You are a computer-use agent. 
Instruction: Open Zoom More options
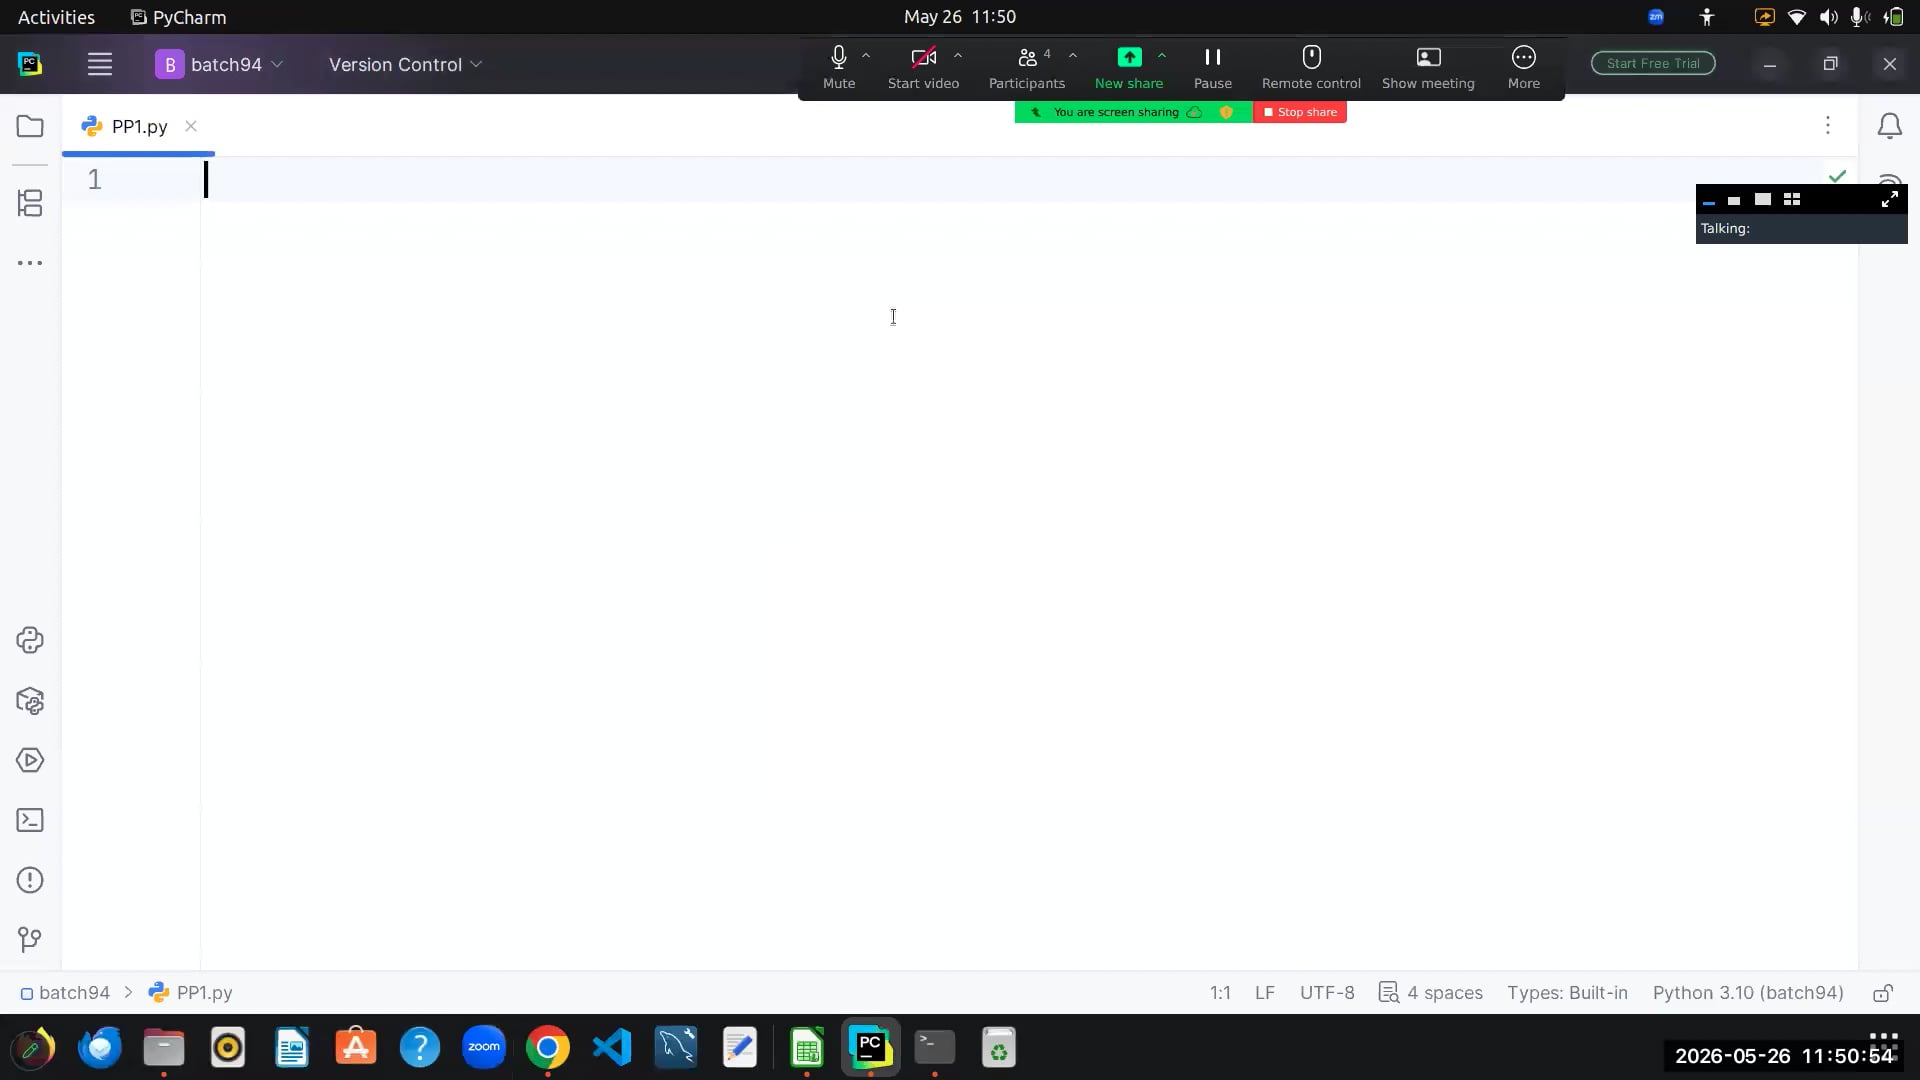pyautogui.click(x=1523, y=67)
